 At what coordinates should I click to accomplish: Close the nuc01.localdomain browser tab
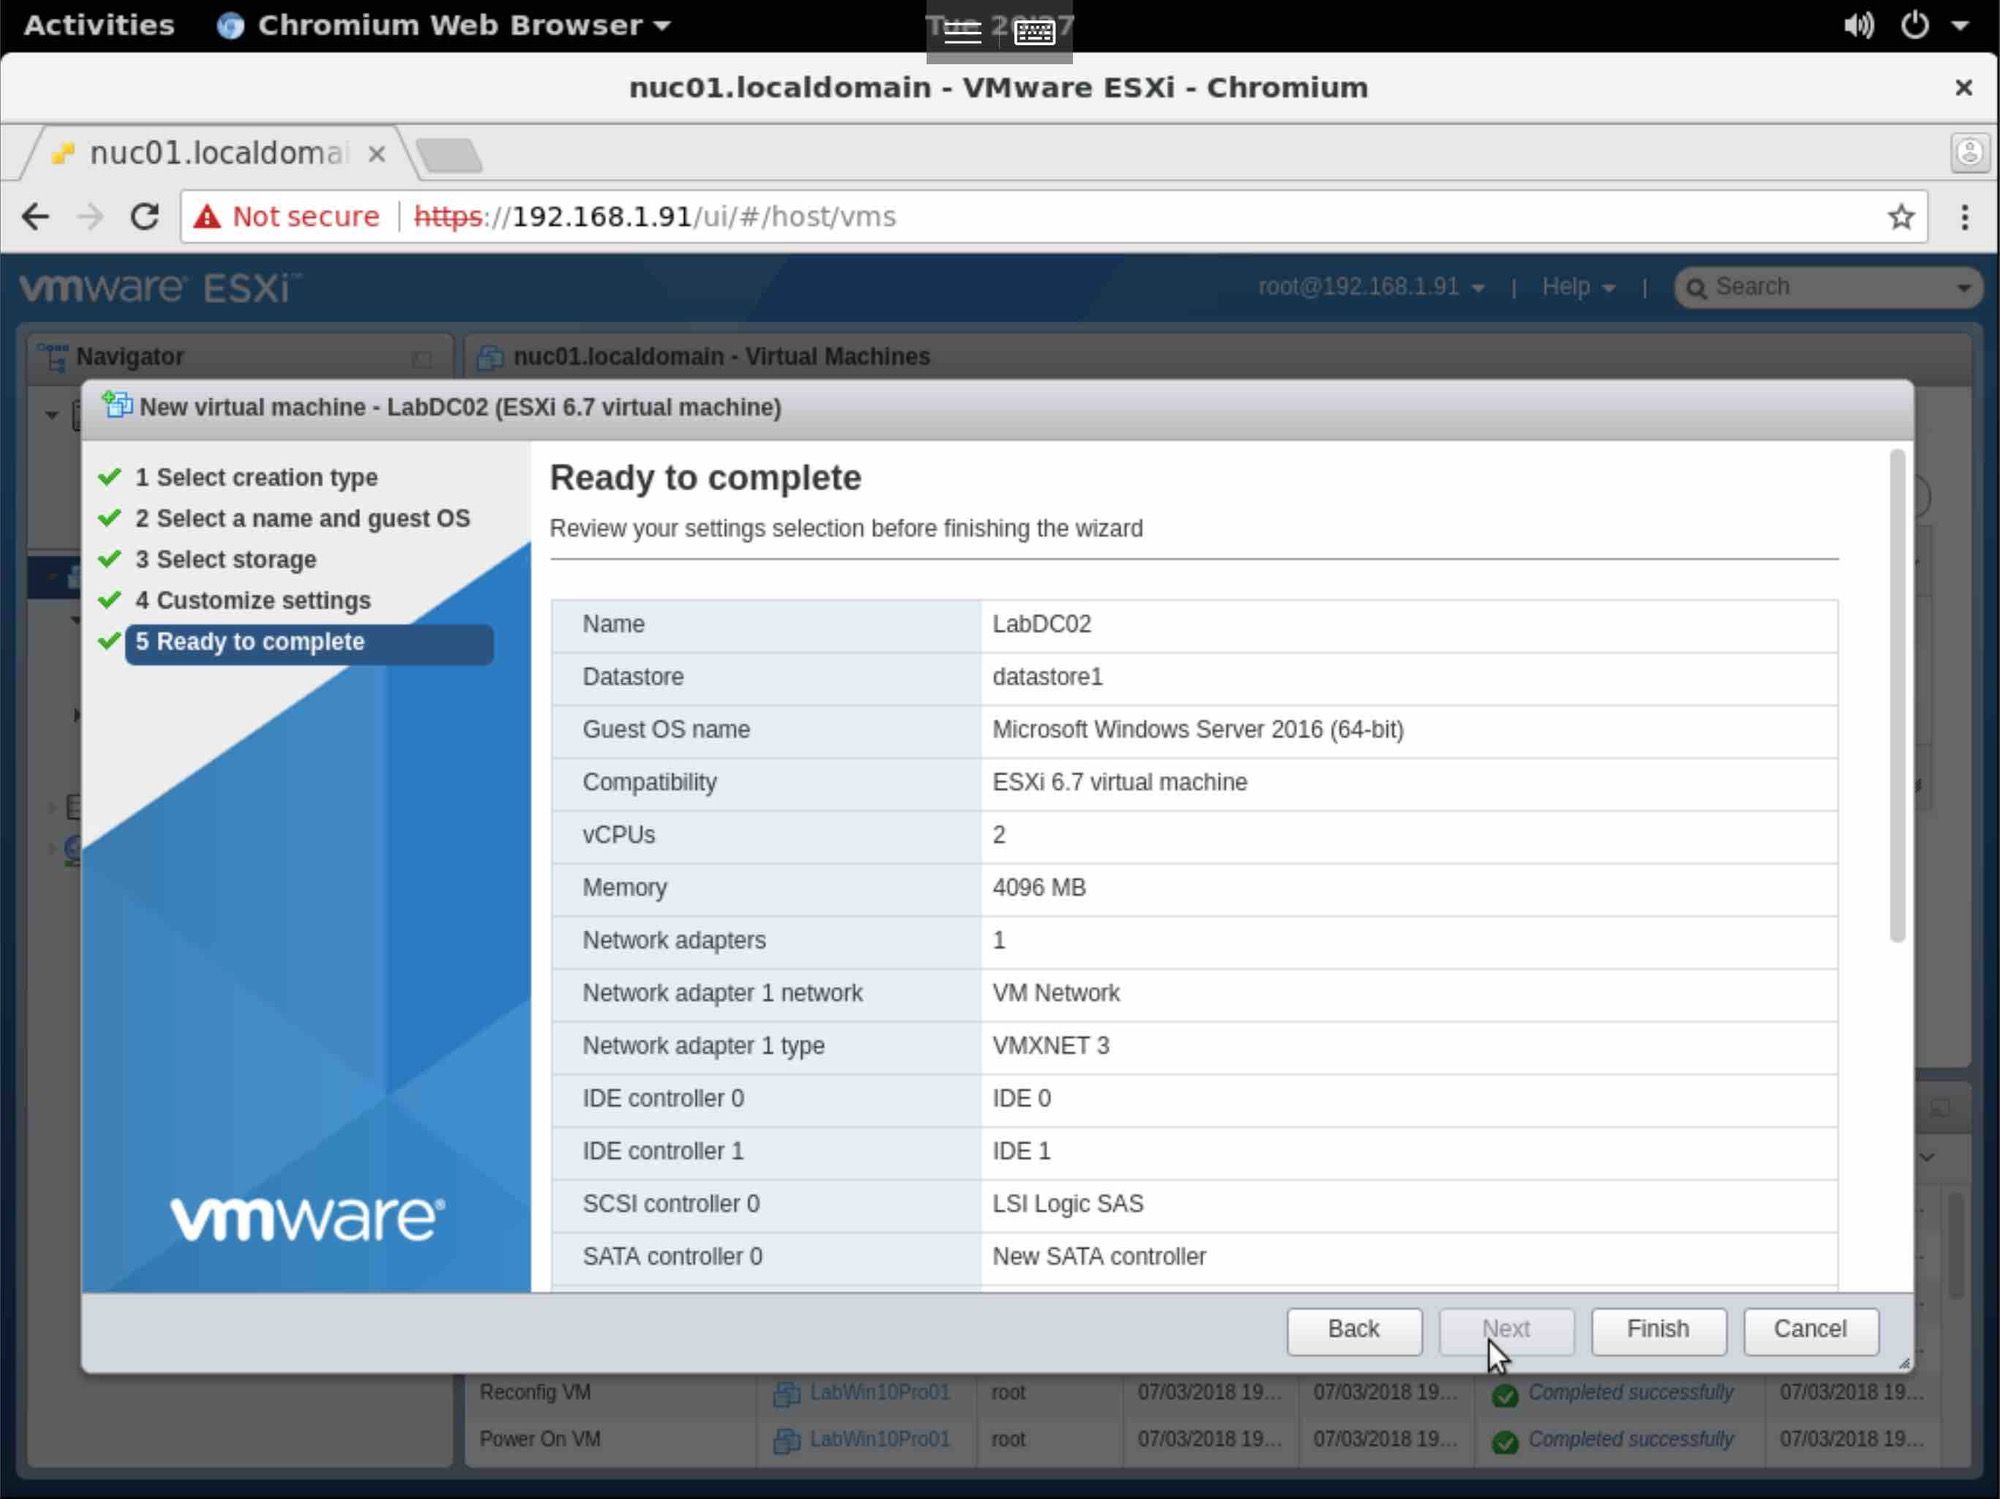click(377, 154)
